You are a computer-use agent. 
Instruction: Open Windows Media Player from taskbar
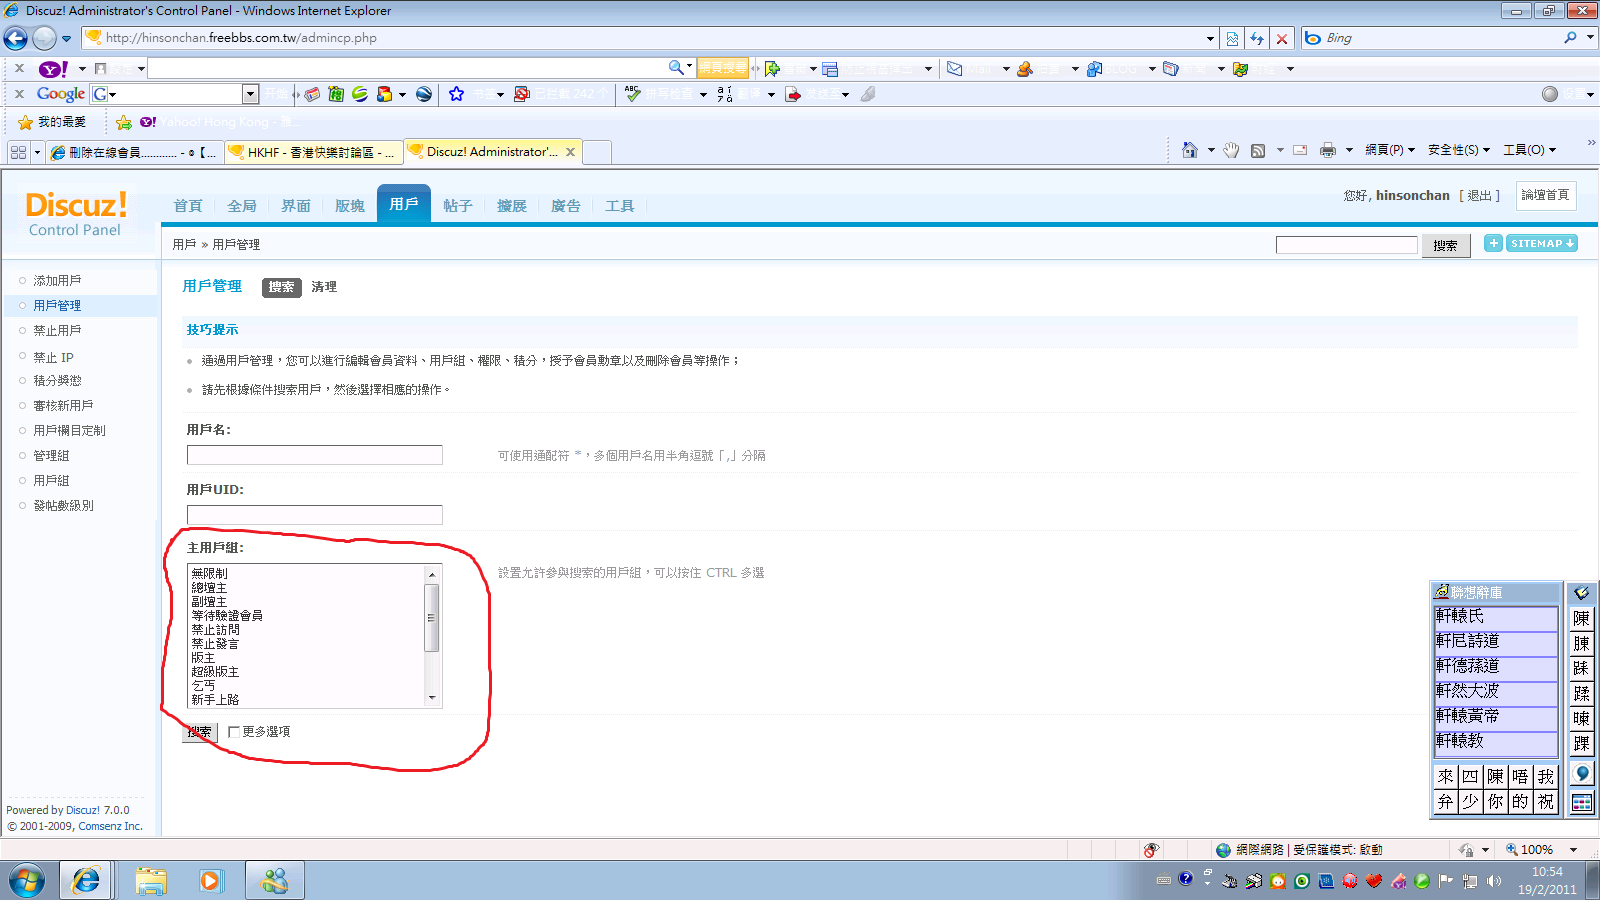point(210,880)
